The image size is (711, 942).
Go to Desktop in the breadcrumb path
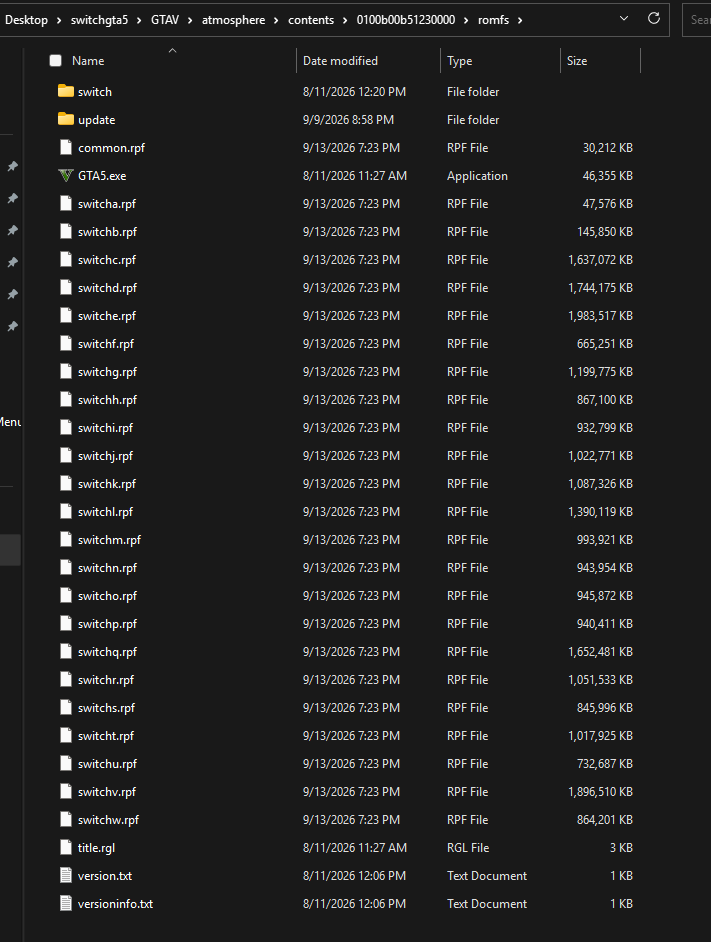pos(26,20)
